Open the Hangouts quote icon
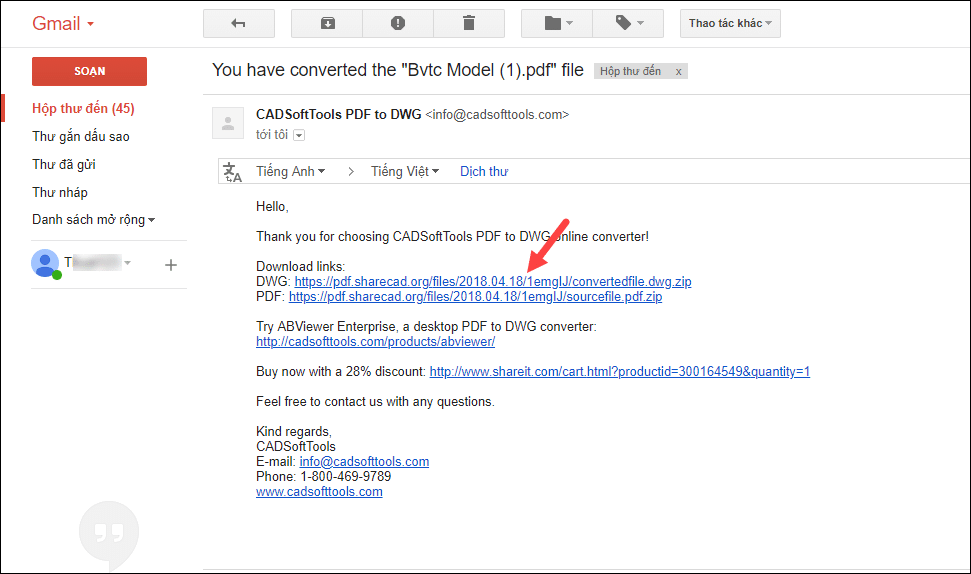Image resolution: width=971 pixels, height=574 pixels. click(108, 533)
